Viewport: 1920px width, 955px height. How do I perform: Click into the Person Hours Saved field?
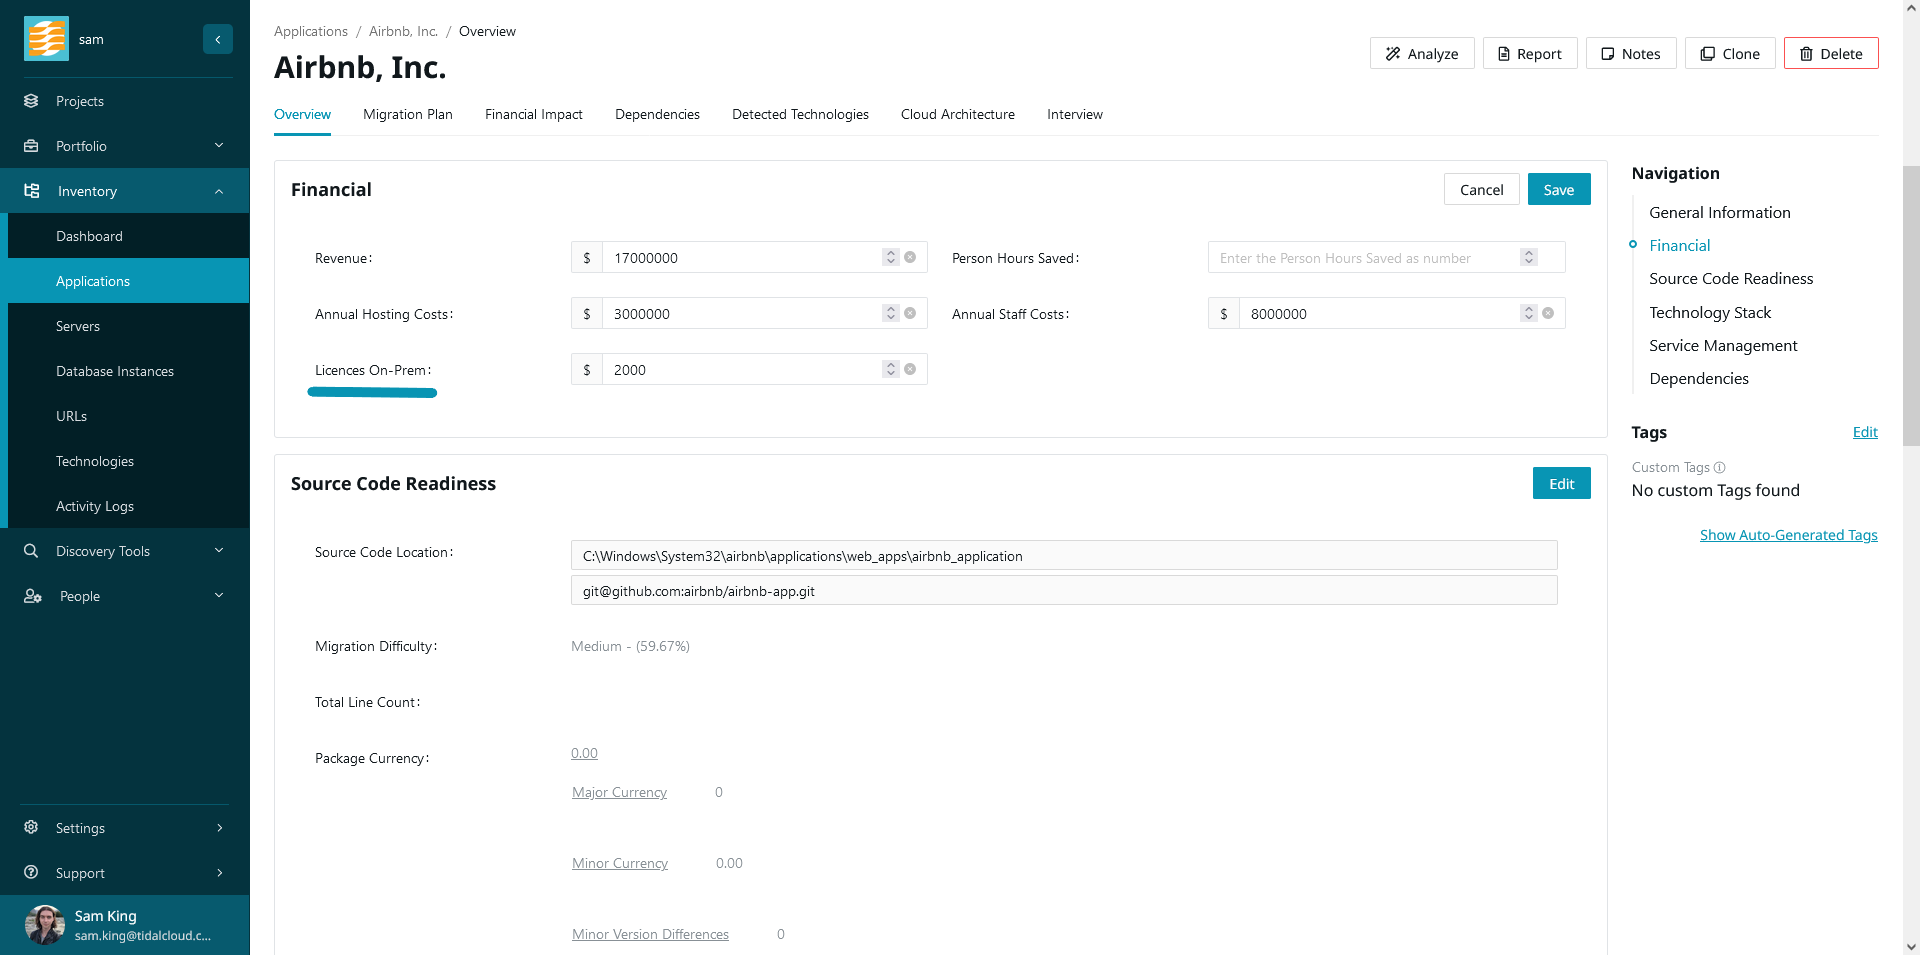[1360, 258]
